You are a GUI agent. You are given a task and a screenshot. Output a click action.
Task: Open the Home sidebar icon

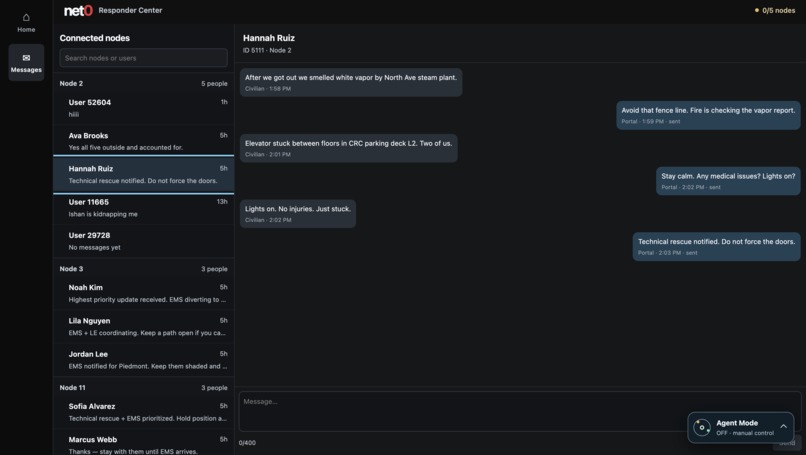[x=26, y=17]
